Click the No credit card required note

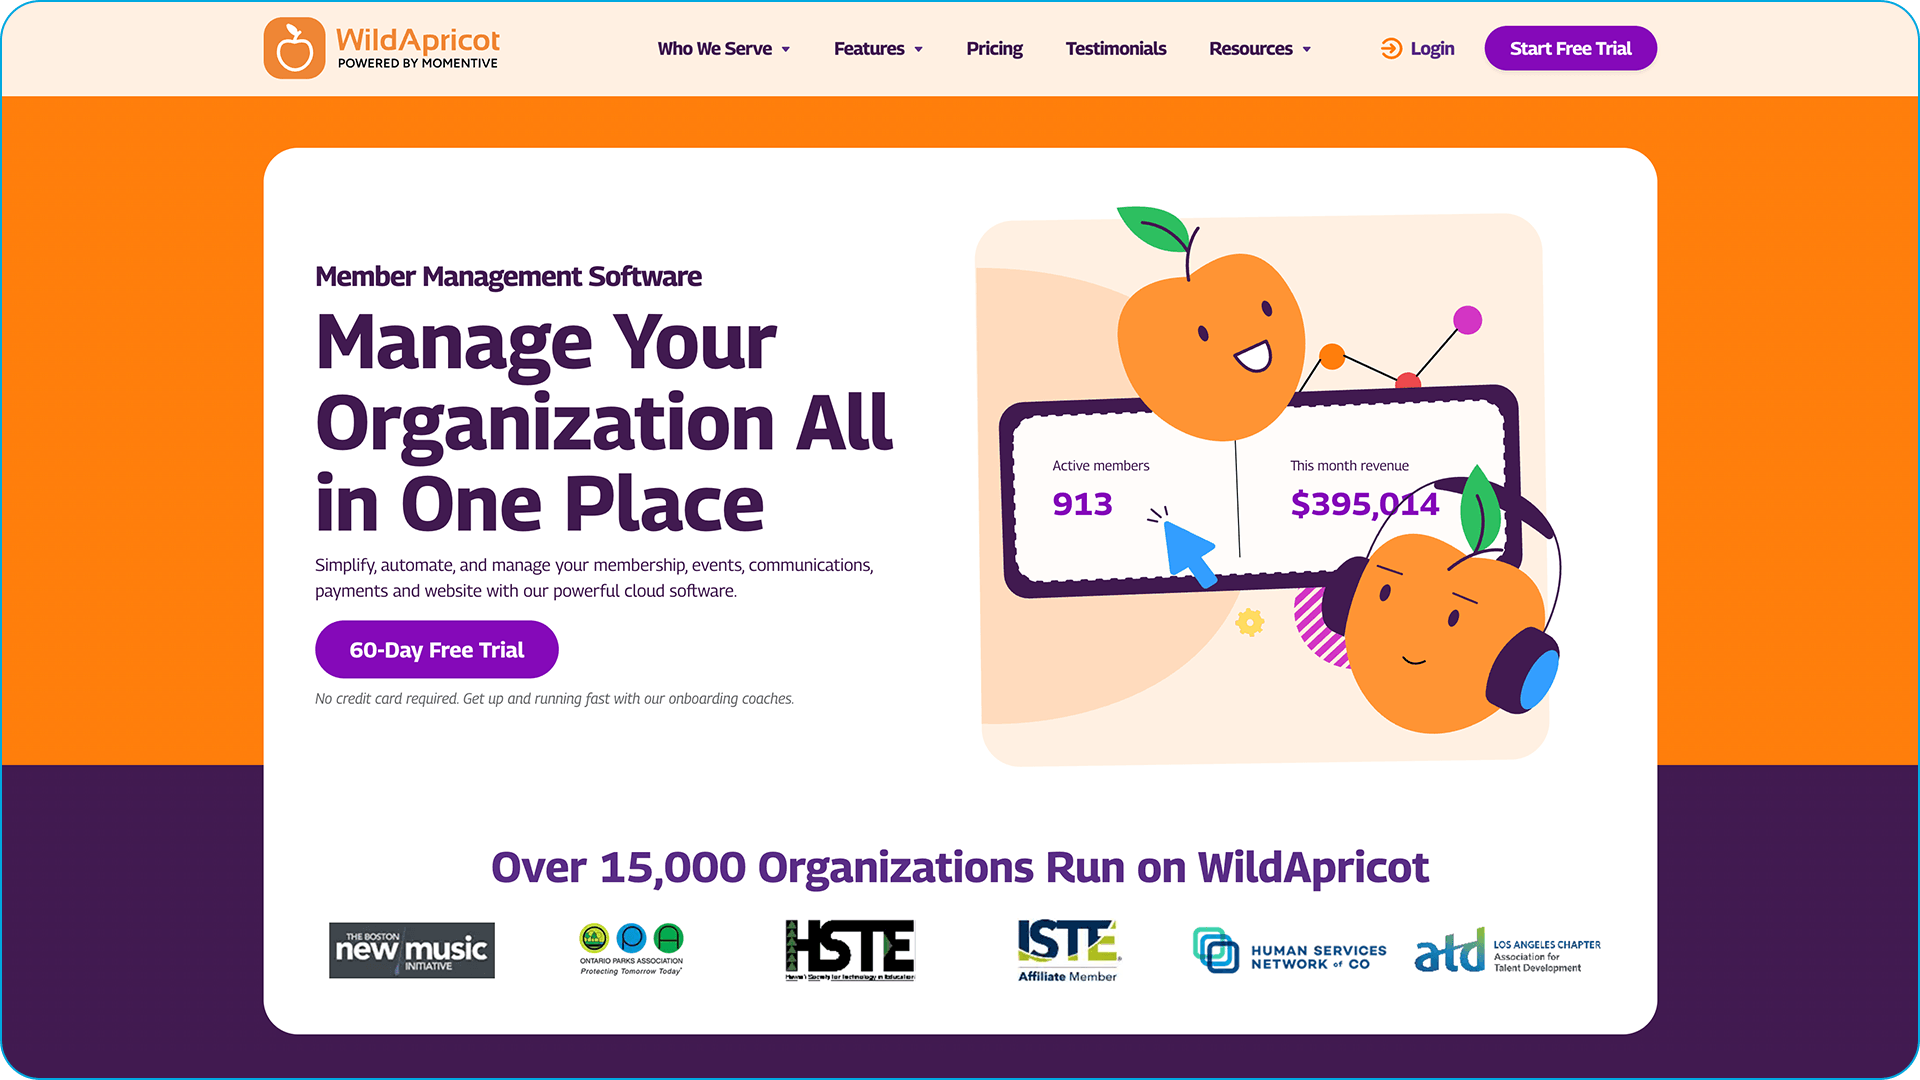[554, 699]
